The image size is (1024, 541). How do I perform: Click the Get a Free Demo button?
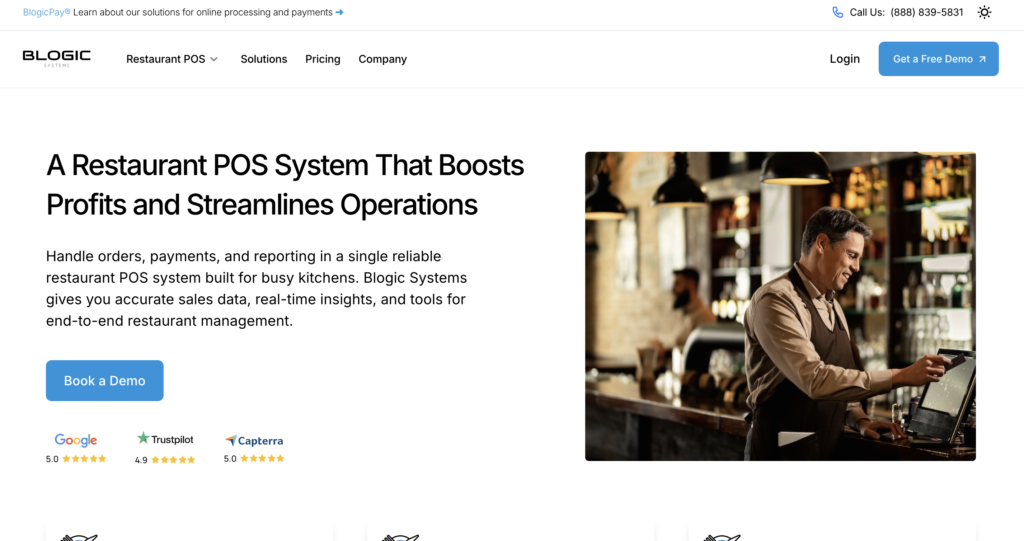(x=938, y=59)
